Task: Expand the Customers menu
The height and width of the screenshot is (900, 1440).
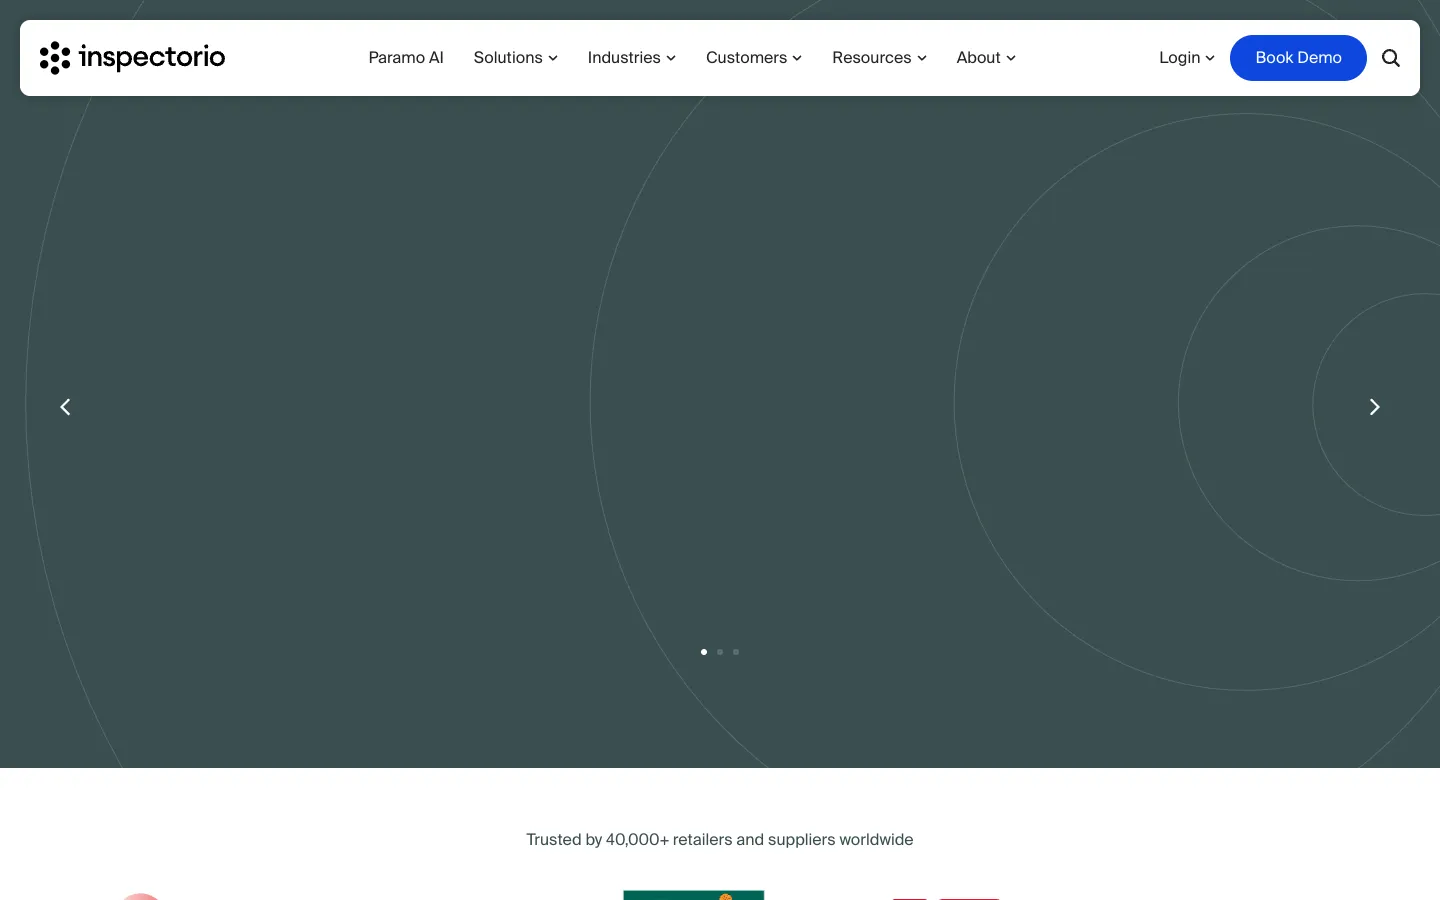Action: pyautogui.click(x=754, y=58)
